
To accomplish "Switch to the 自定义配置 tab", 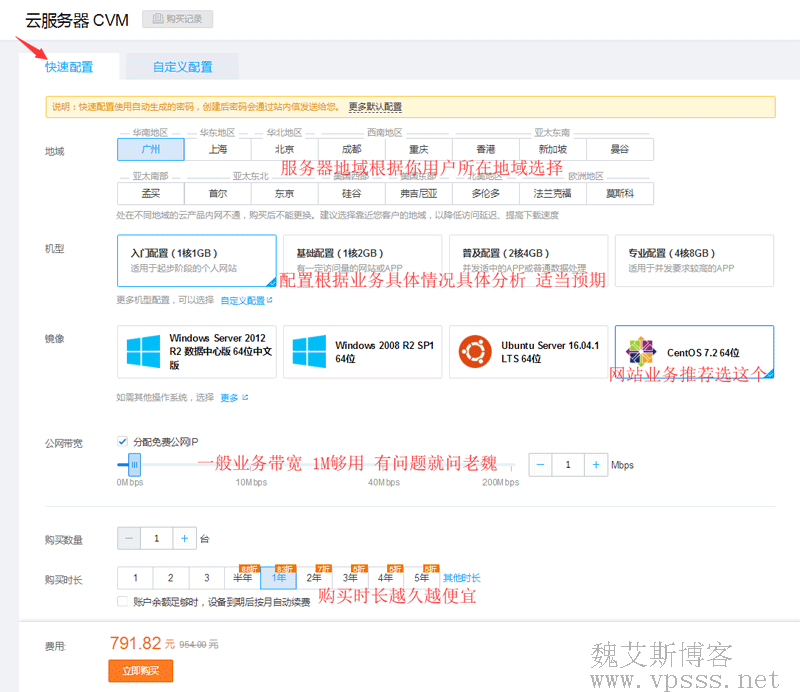I will coord(182,67).
